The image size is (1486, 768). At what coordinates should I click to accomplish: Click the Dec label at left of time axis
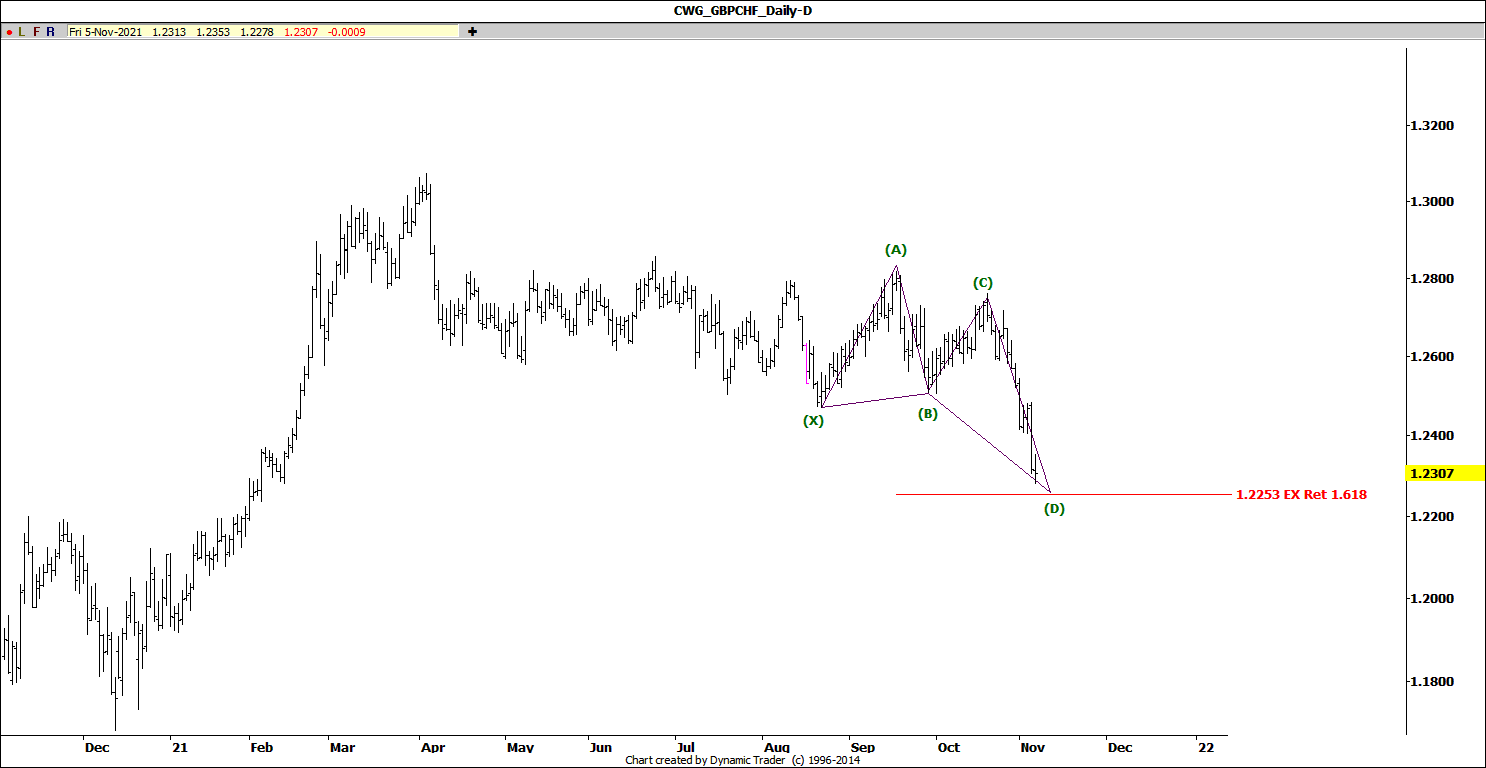coord(97,747)
